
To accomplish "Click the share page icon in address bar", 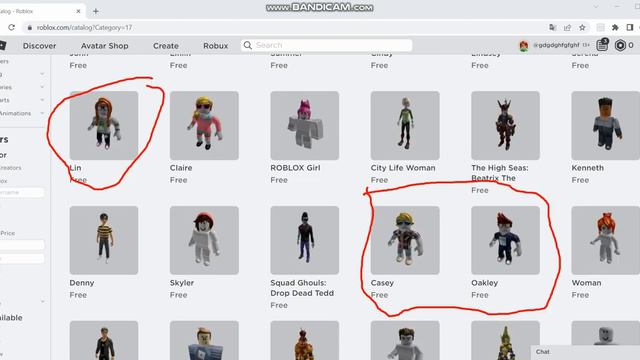I will (x=567, y=27).
